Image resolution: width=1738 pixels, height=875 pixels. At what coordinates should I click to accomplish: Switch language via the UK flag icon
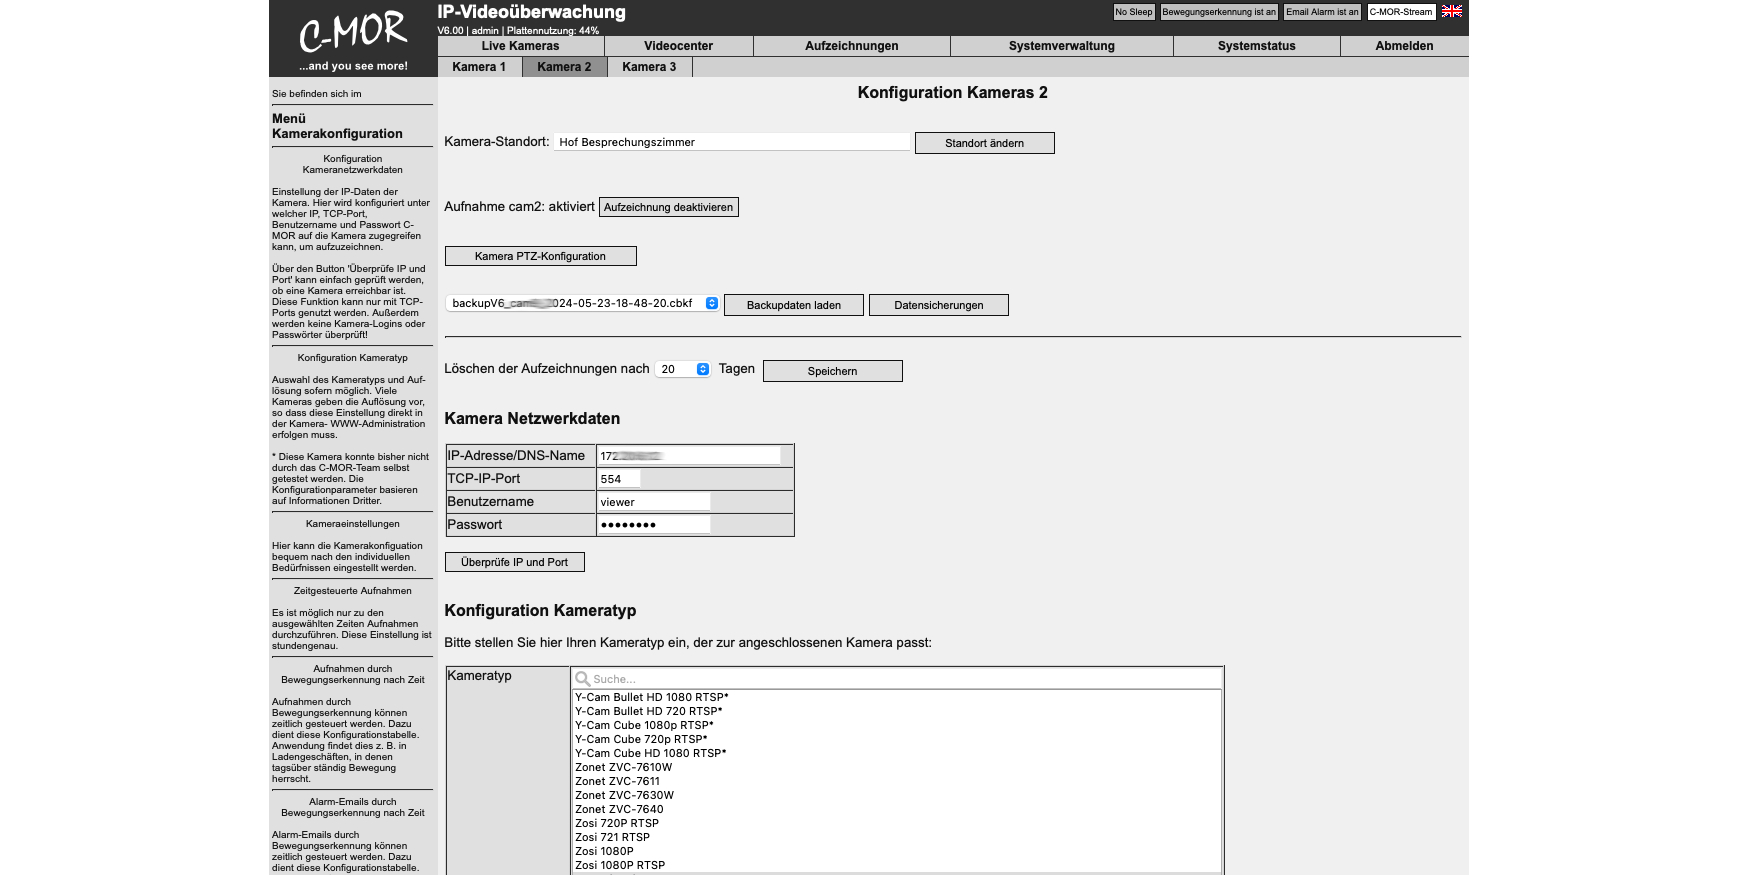pyautogui.click(x=1451, y=12)
